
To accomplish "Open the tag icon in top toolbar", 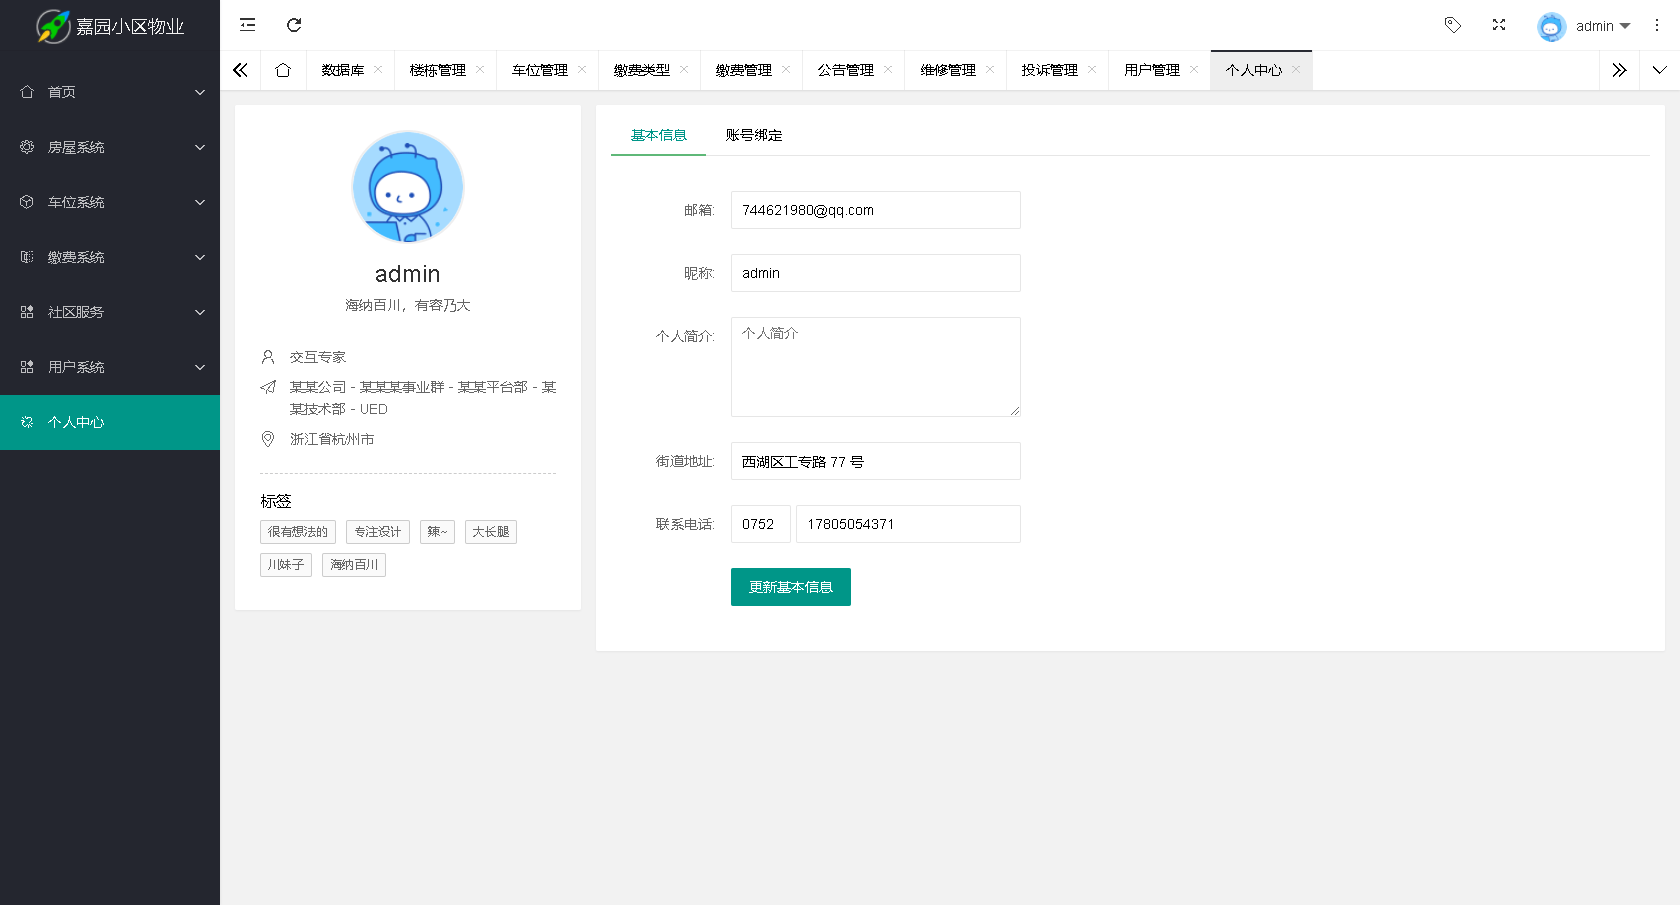I will pos(1452,25).
